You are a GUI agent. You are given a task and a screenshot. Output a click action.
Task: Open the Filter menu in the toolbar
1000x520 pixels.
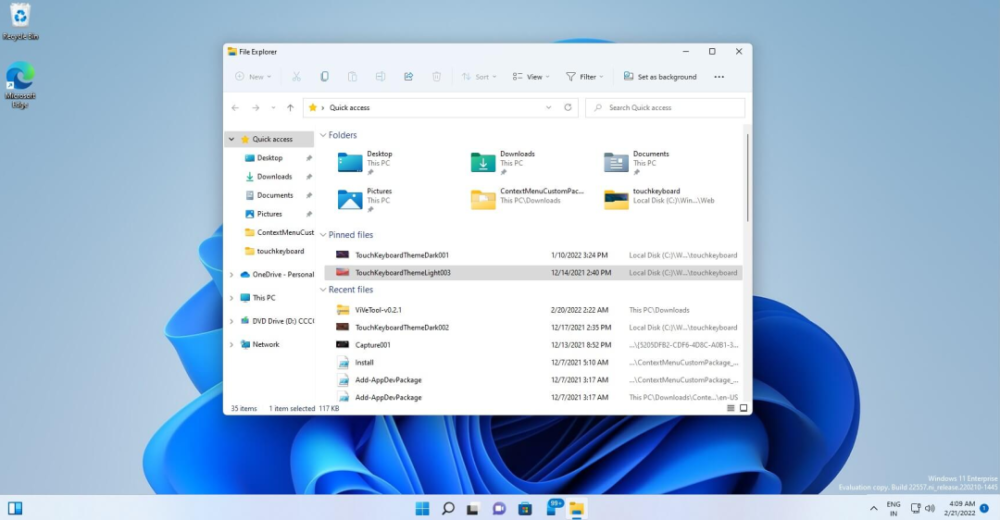pyautogui.click(x=585, y=77)
